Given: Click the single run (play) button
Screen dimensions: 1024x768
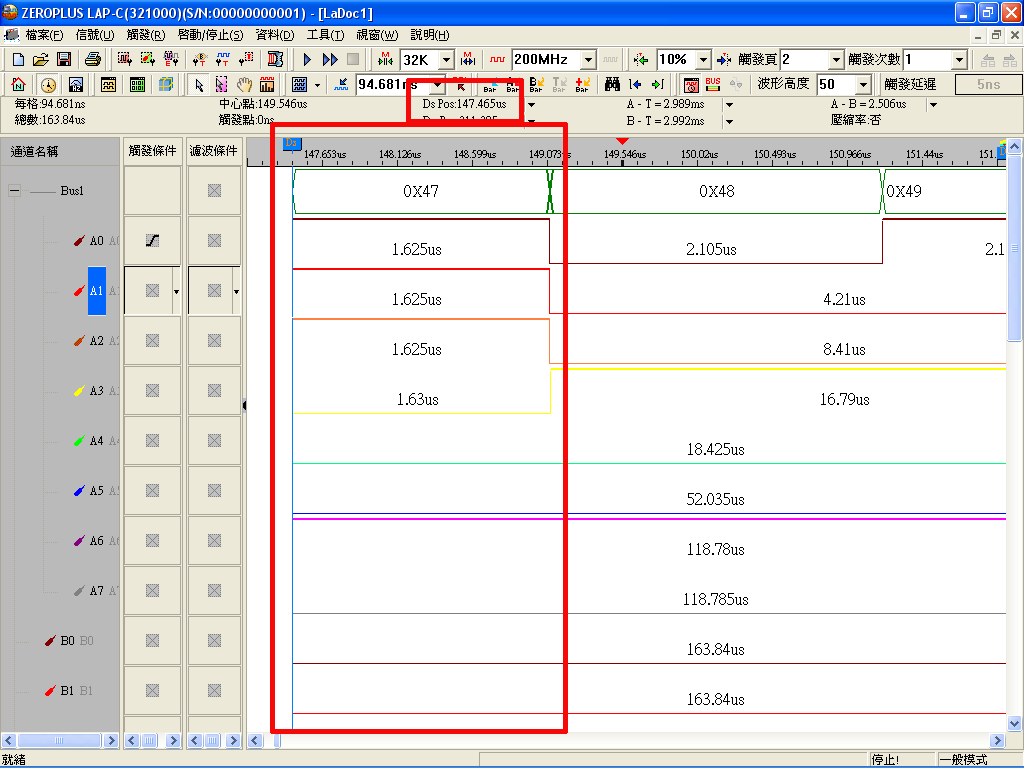Looking at the screenshot, I should point(308,60).
